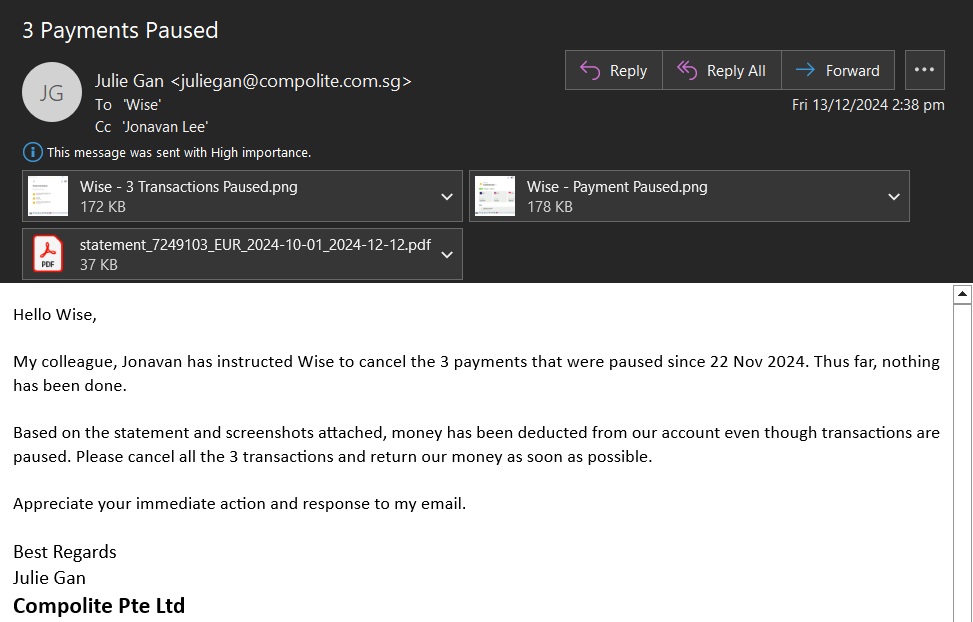
Task: Click the JG sender avatar
Action: click(x=52, y=92)
